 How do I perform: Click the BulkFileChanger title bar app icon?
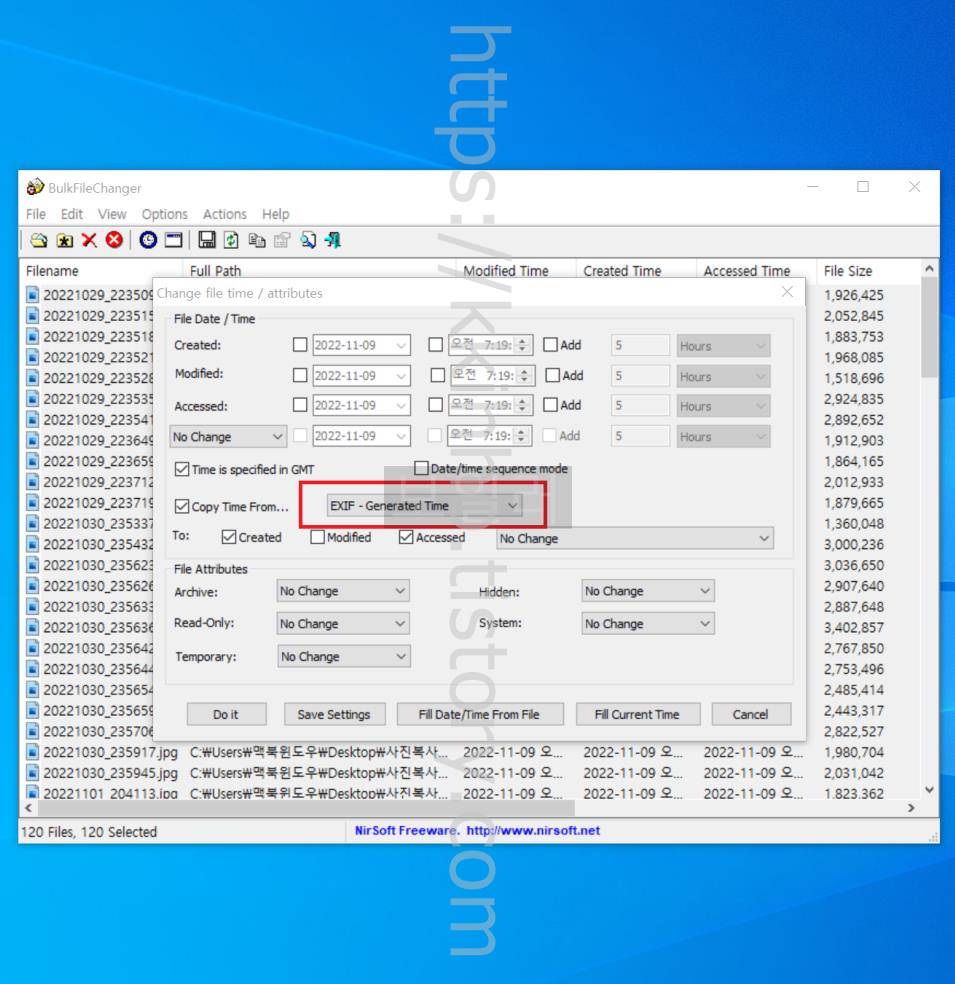pos(35,186)
